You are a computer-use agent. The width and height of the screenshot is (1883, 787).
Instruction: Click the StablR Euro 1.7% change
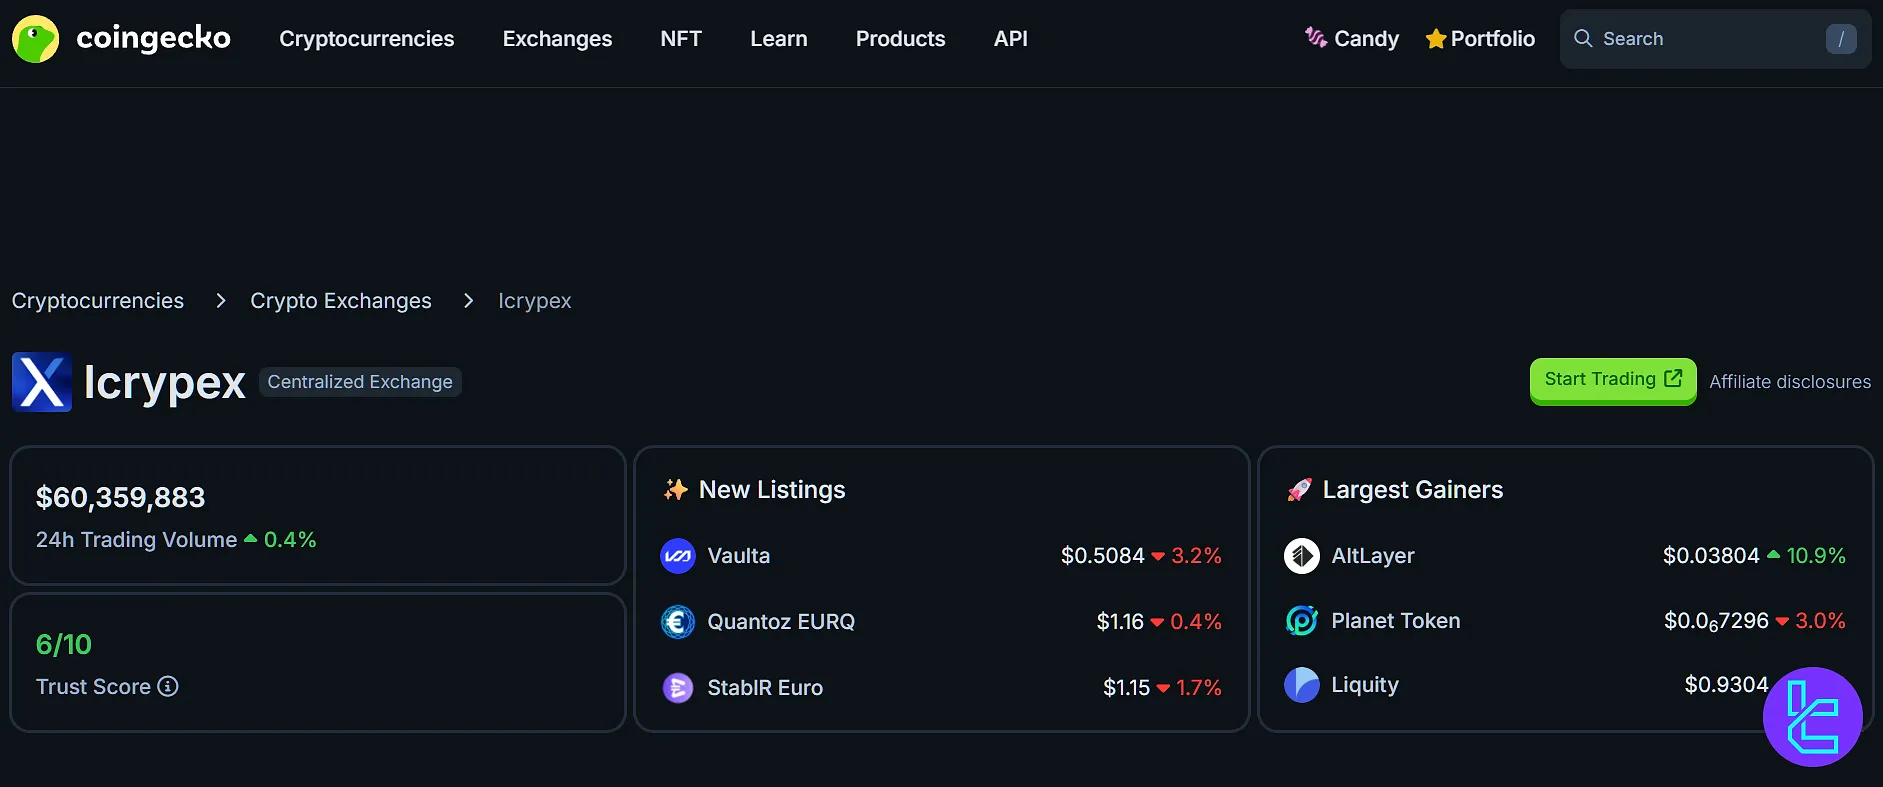pos(1199,688)
